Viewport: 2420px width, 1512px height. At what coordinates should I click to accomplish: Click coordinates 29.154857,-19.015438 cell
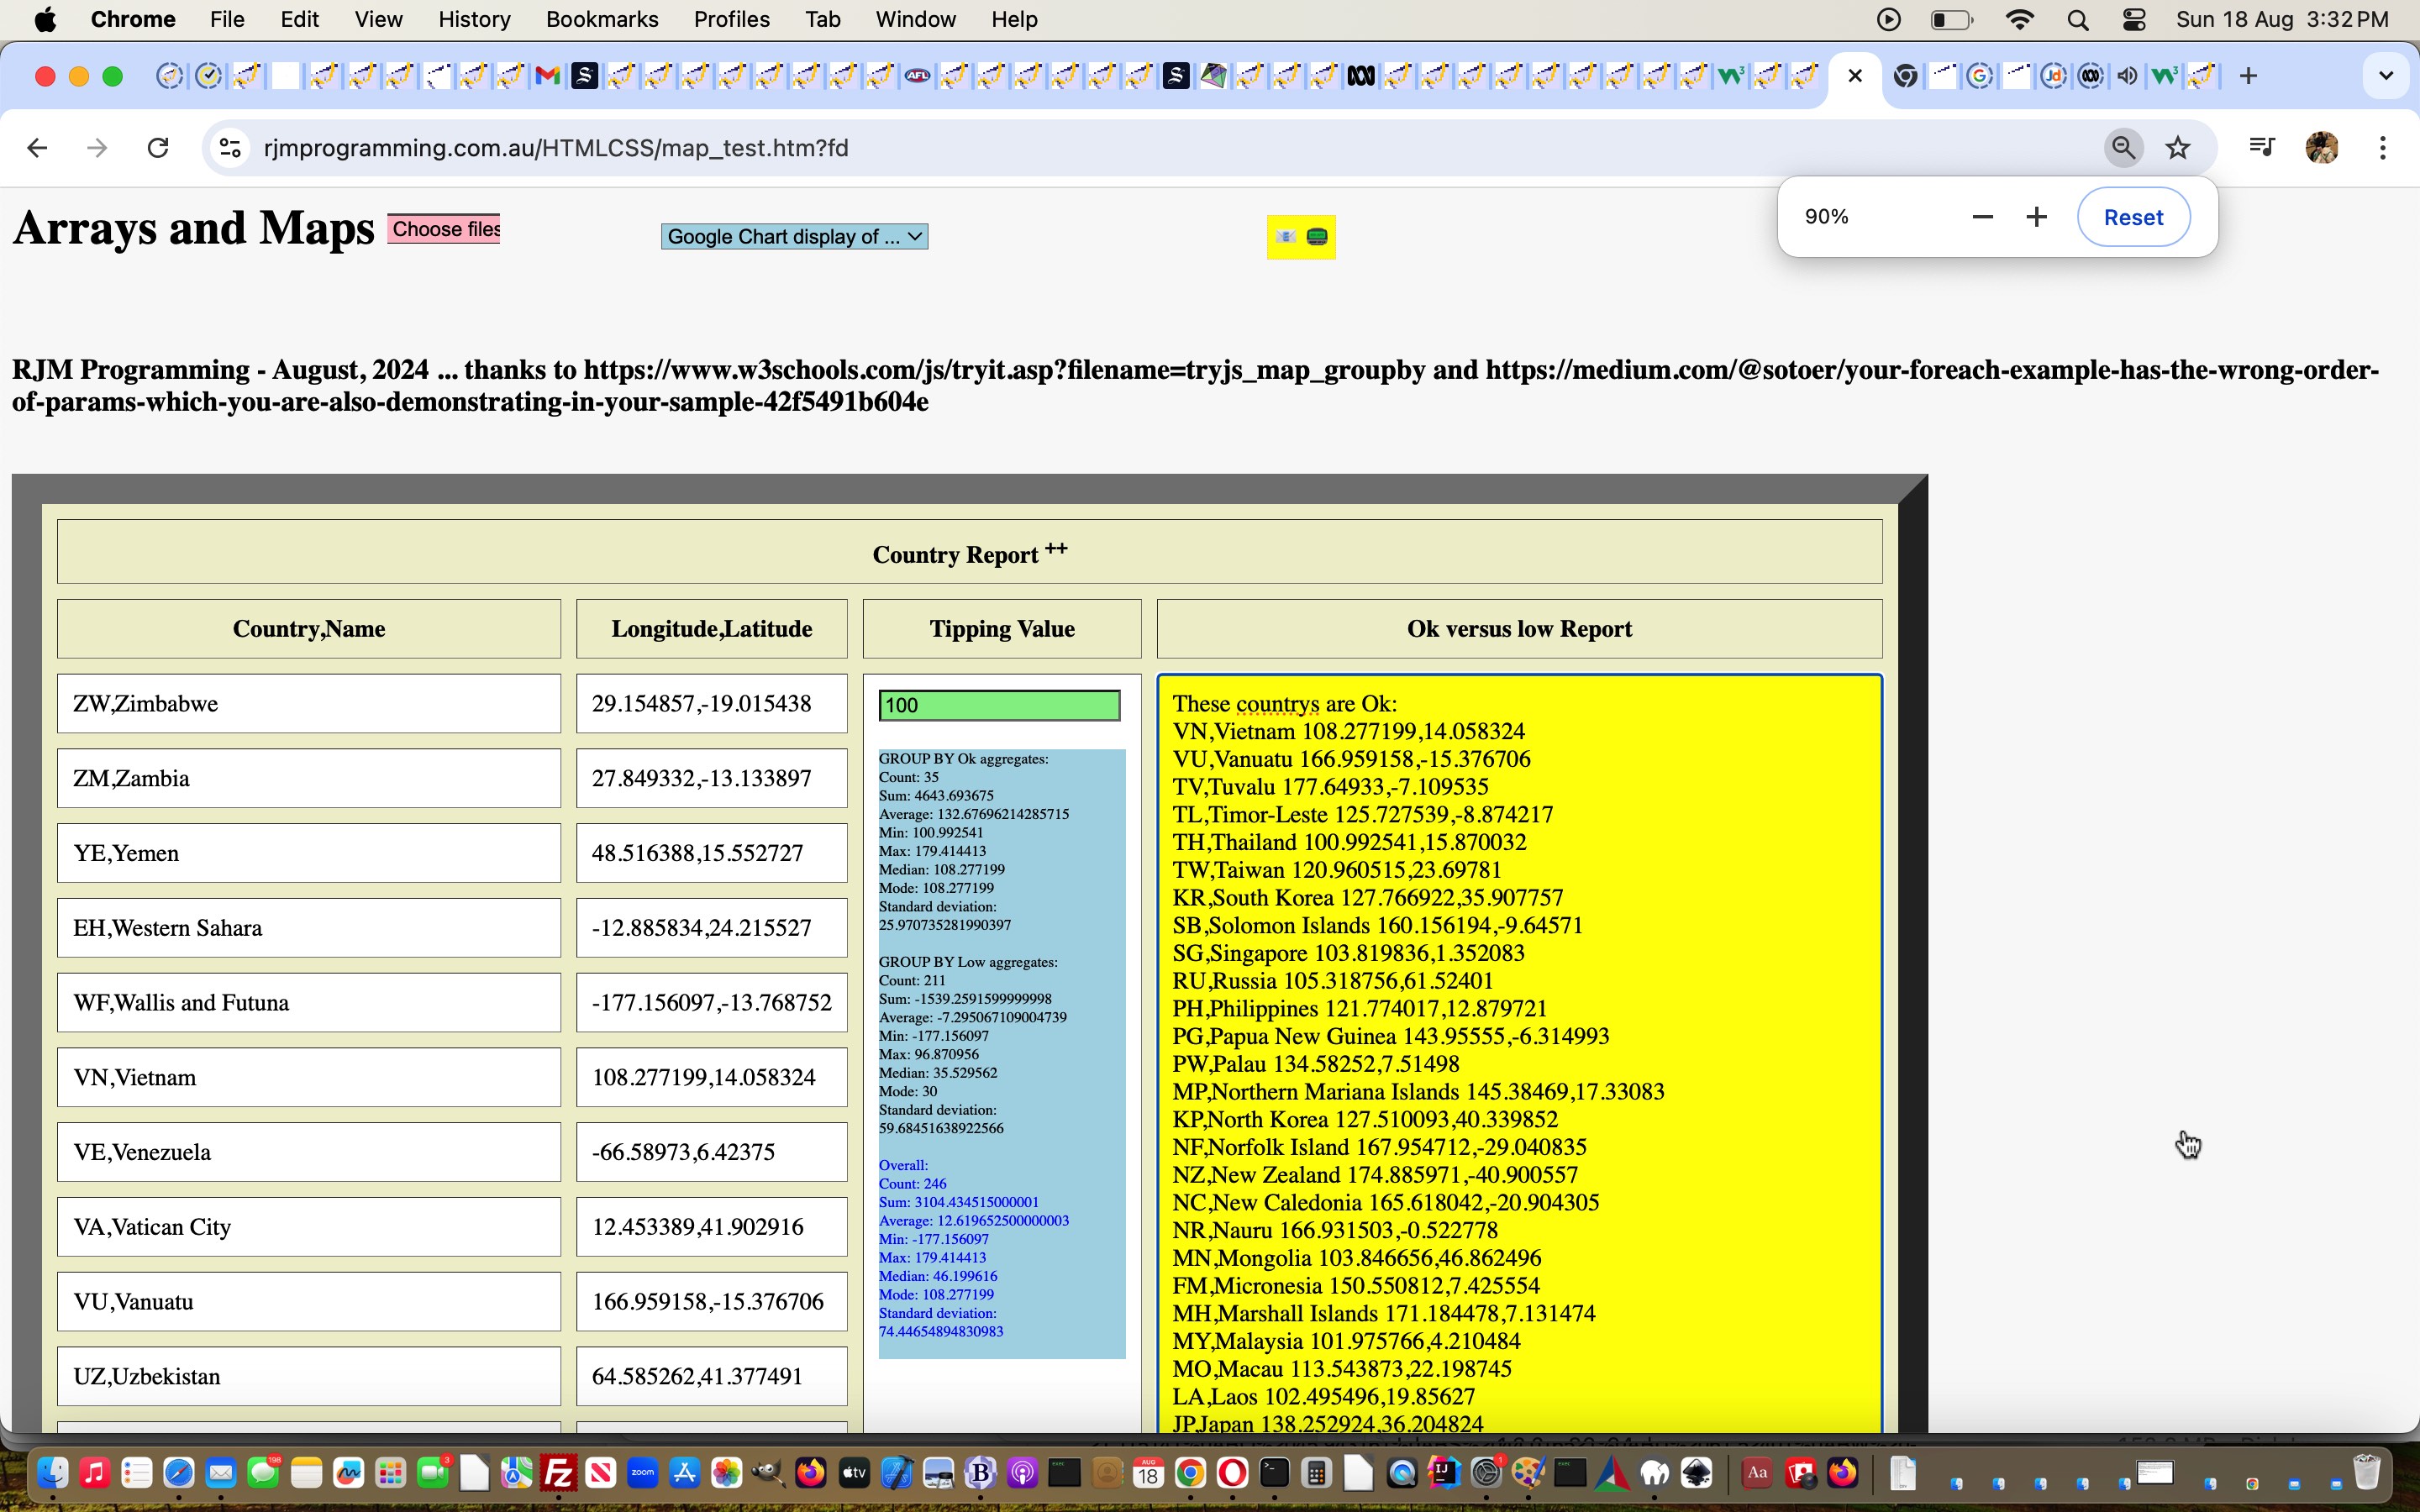(711, 703)
